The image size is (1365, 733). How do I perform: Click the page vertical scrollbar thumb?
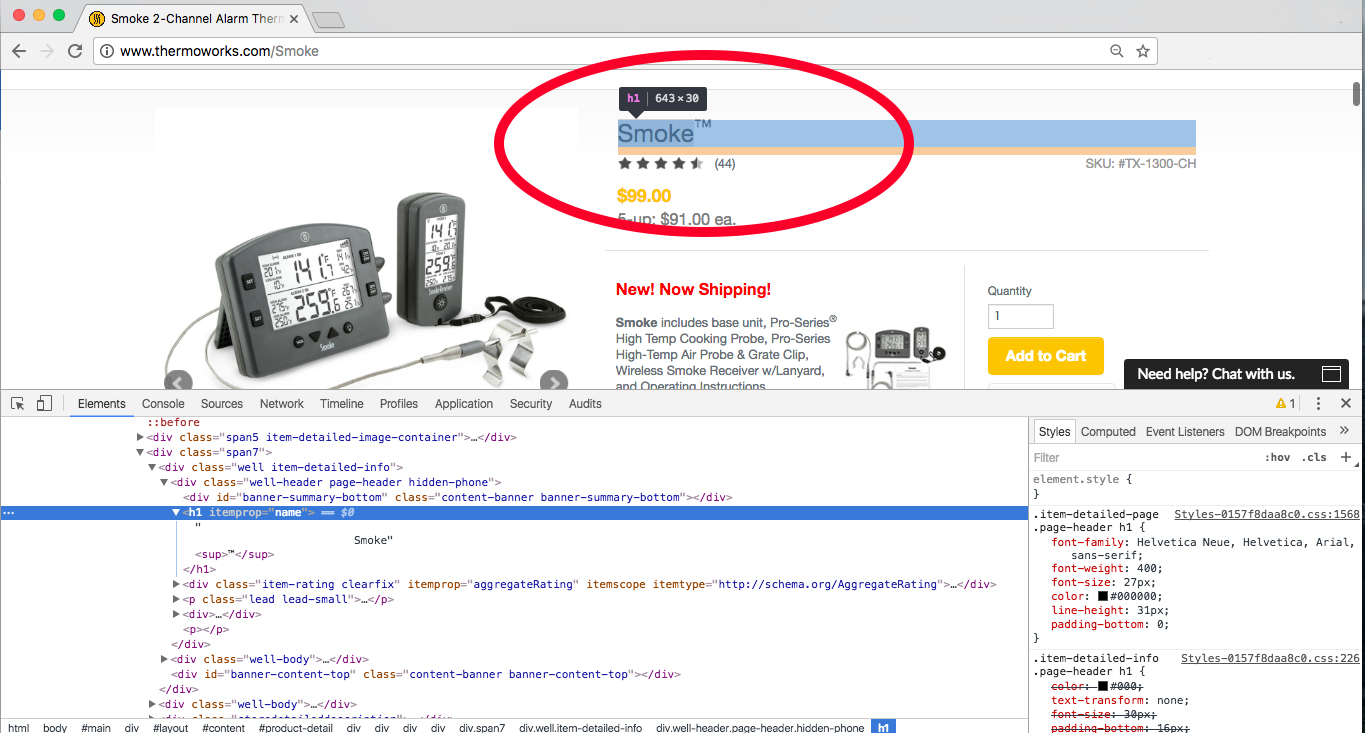[x=1356, y=93]
